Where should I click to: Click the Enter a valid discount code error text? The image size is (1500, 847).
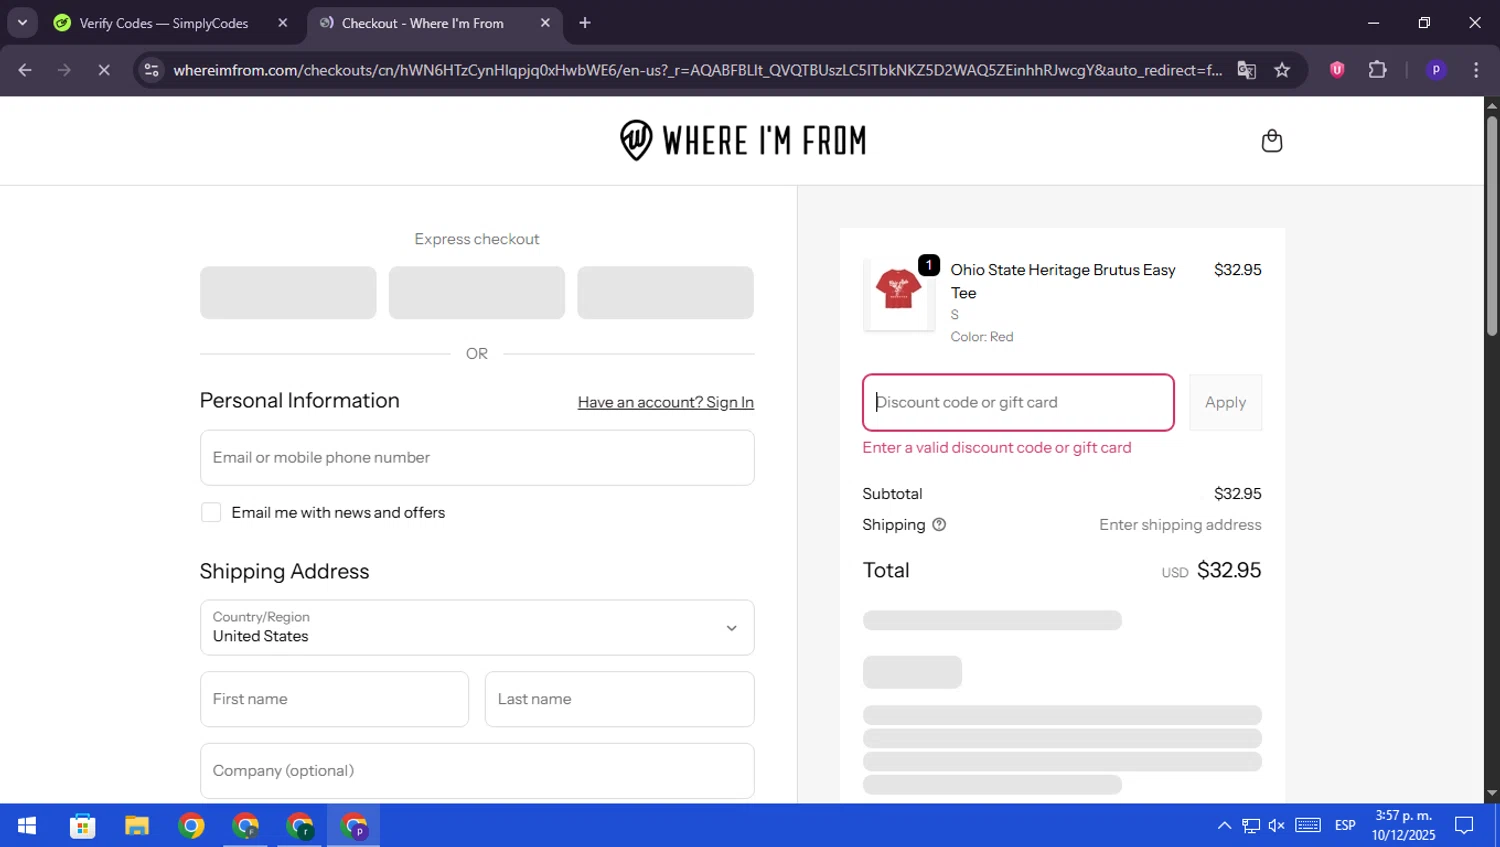tap(997, 448)
